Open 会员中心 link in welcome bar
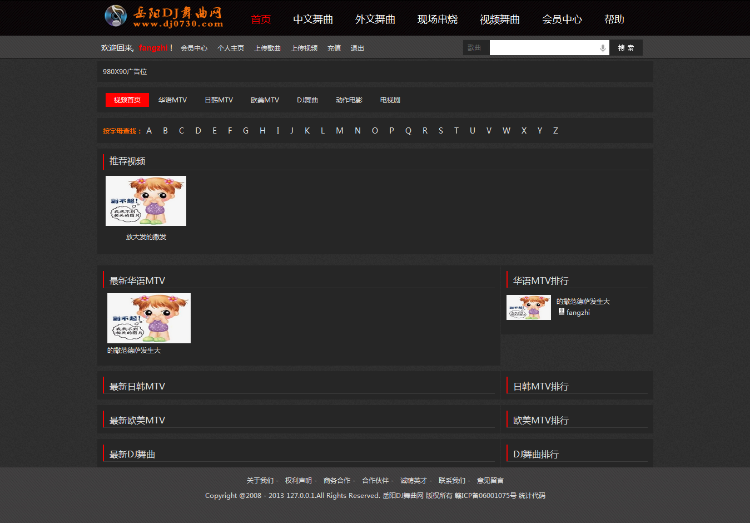Viewport: 750px width, 523px height. coord(194,48)
